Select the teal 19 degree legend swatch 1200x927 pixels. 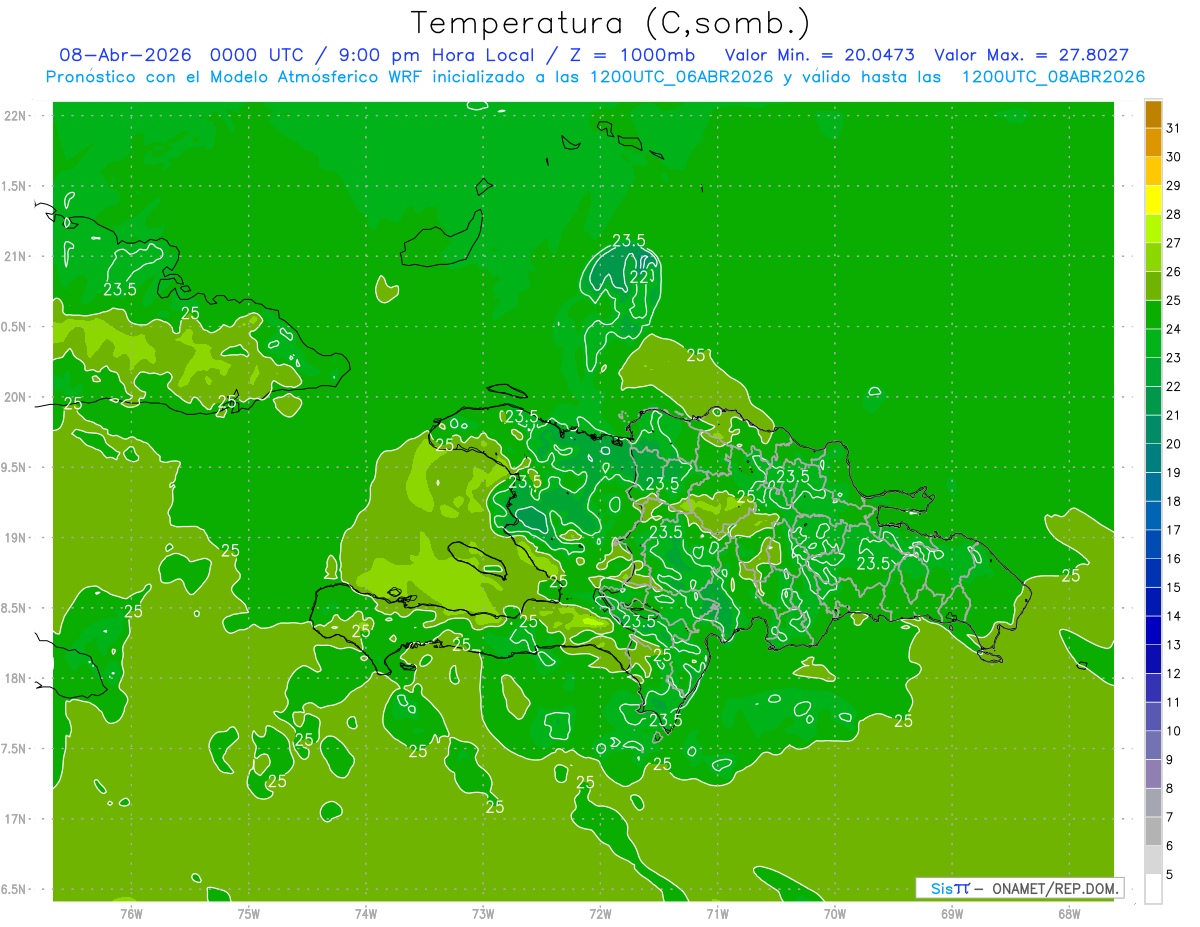pyautogui.click(x=1153, y=459)
